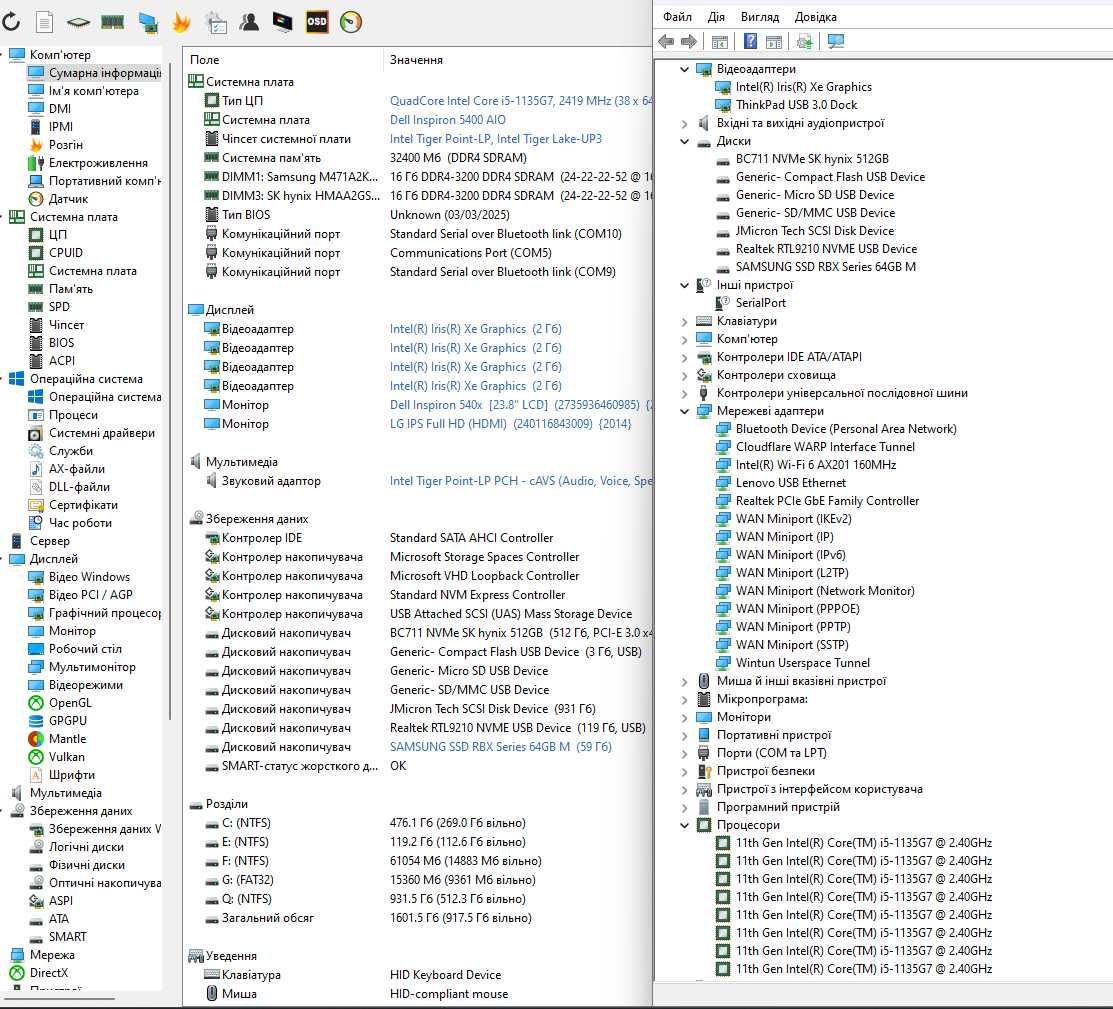Collapse the Диски node in Device Manager
Screen dimensions: 1113x1009
[684, 141]
